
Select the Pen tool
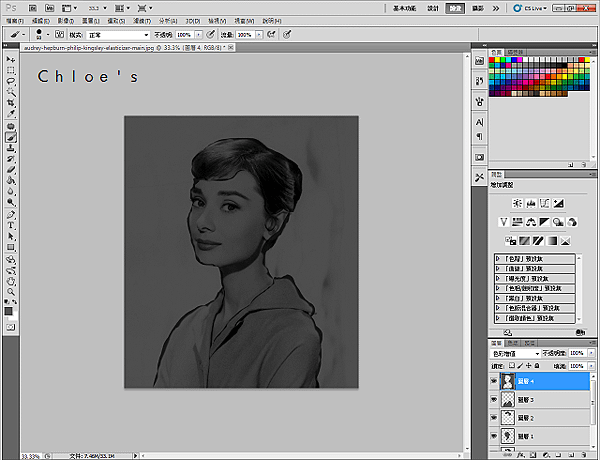[11, 215]
